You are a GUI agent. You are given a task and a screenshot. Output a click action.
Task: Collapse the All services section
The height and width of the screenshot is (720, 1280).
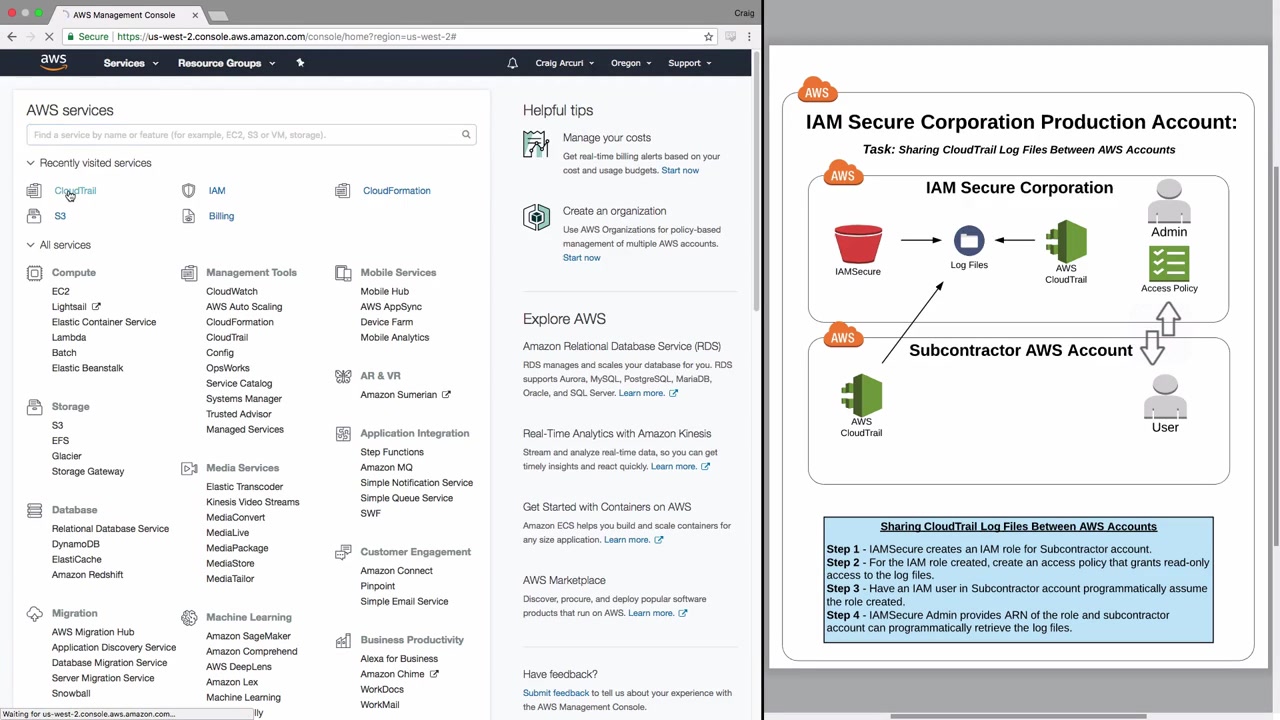coord(30,245)
